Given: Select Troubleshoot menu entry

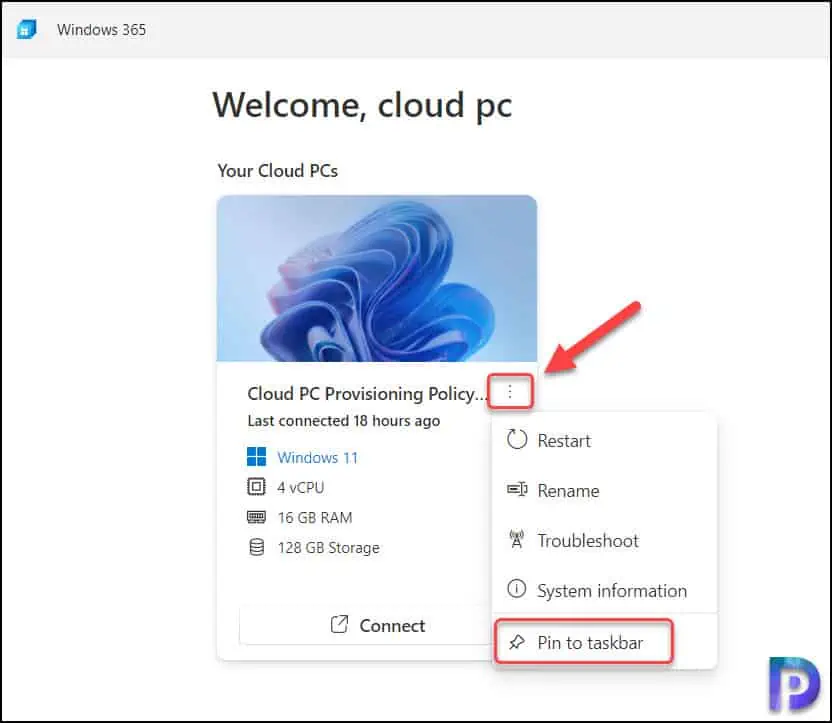Looking at the screenshot, I should (604, 541).
